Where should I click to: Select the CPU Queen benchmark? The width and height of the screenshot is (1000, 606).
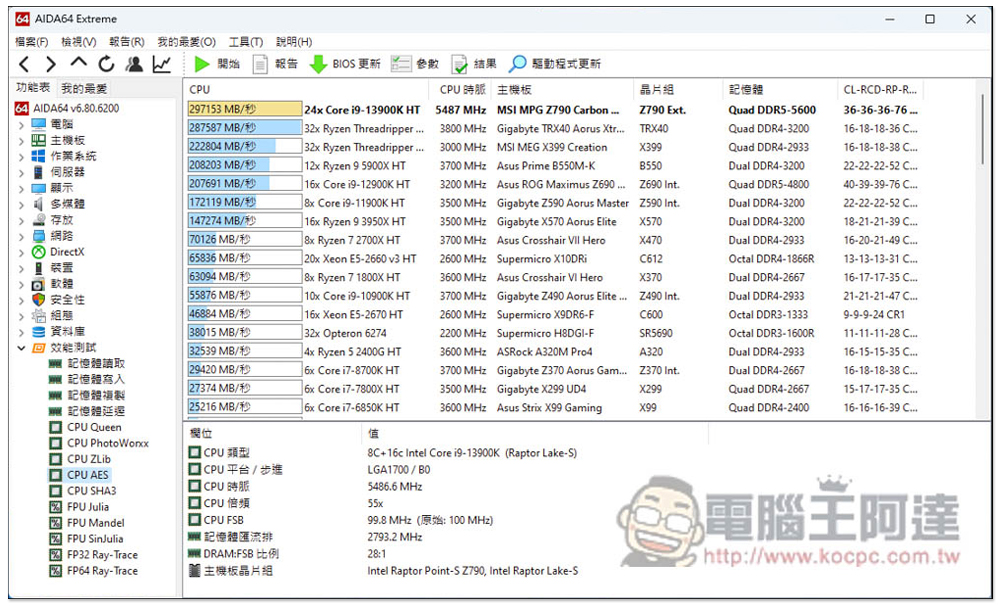85,427
